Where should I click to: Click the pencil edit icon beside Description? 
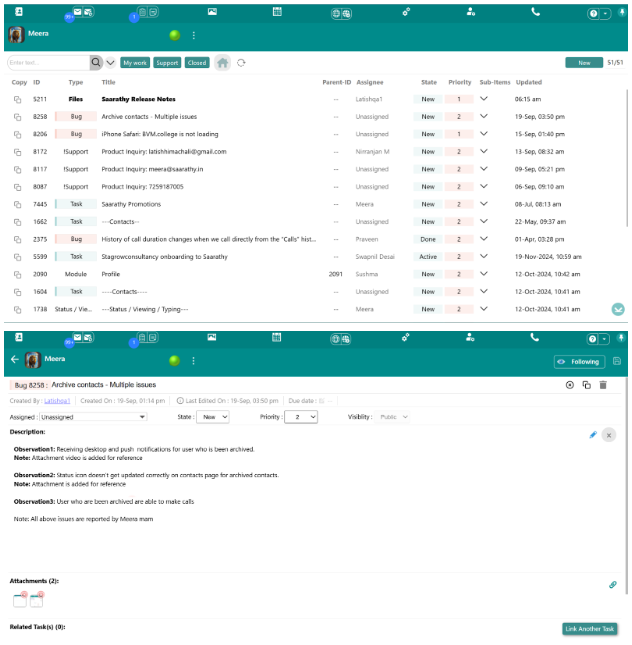pos(593,434)
